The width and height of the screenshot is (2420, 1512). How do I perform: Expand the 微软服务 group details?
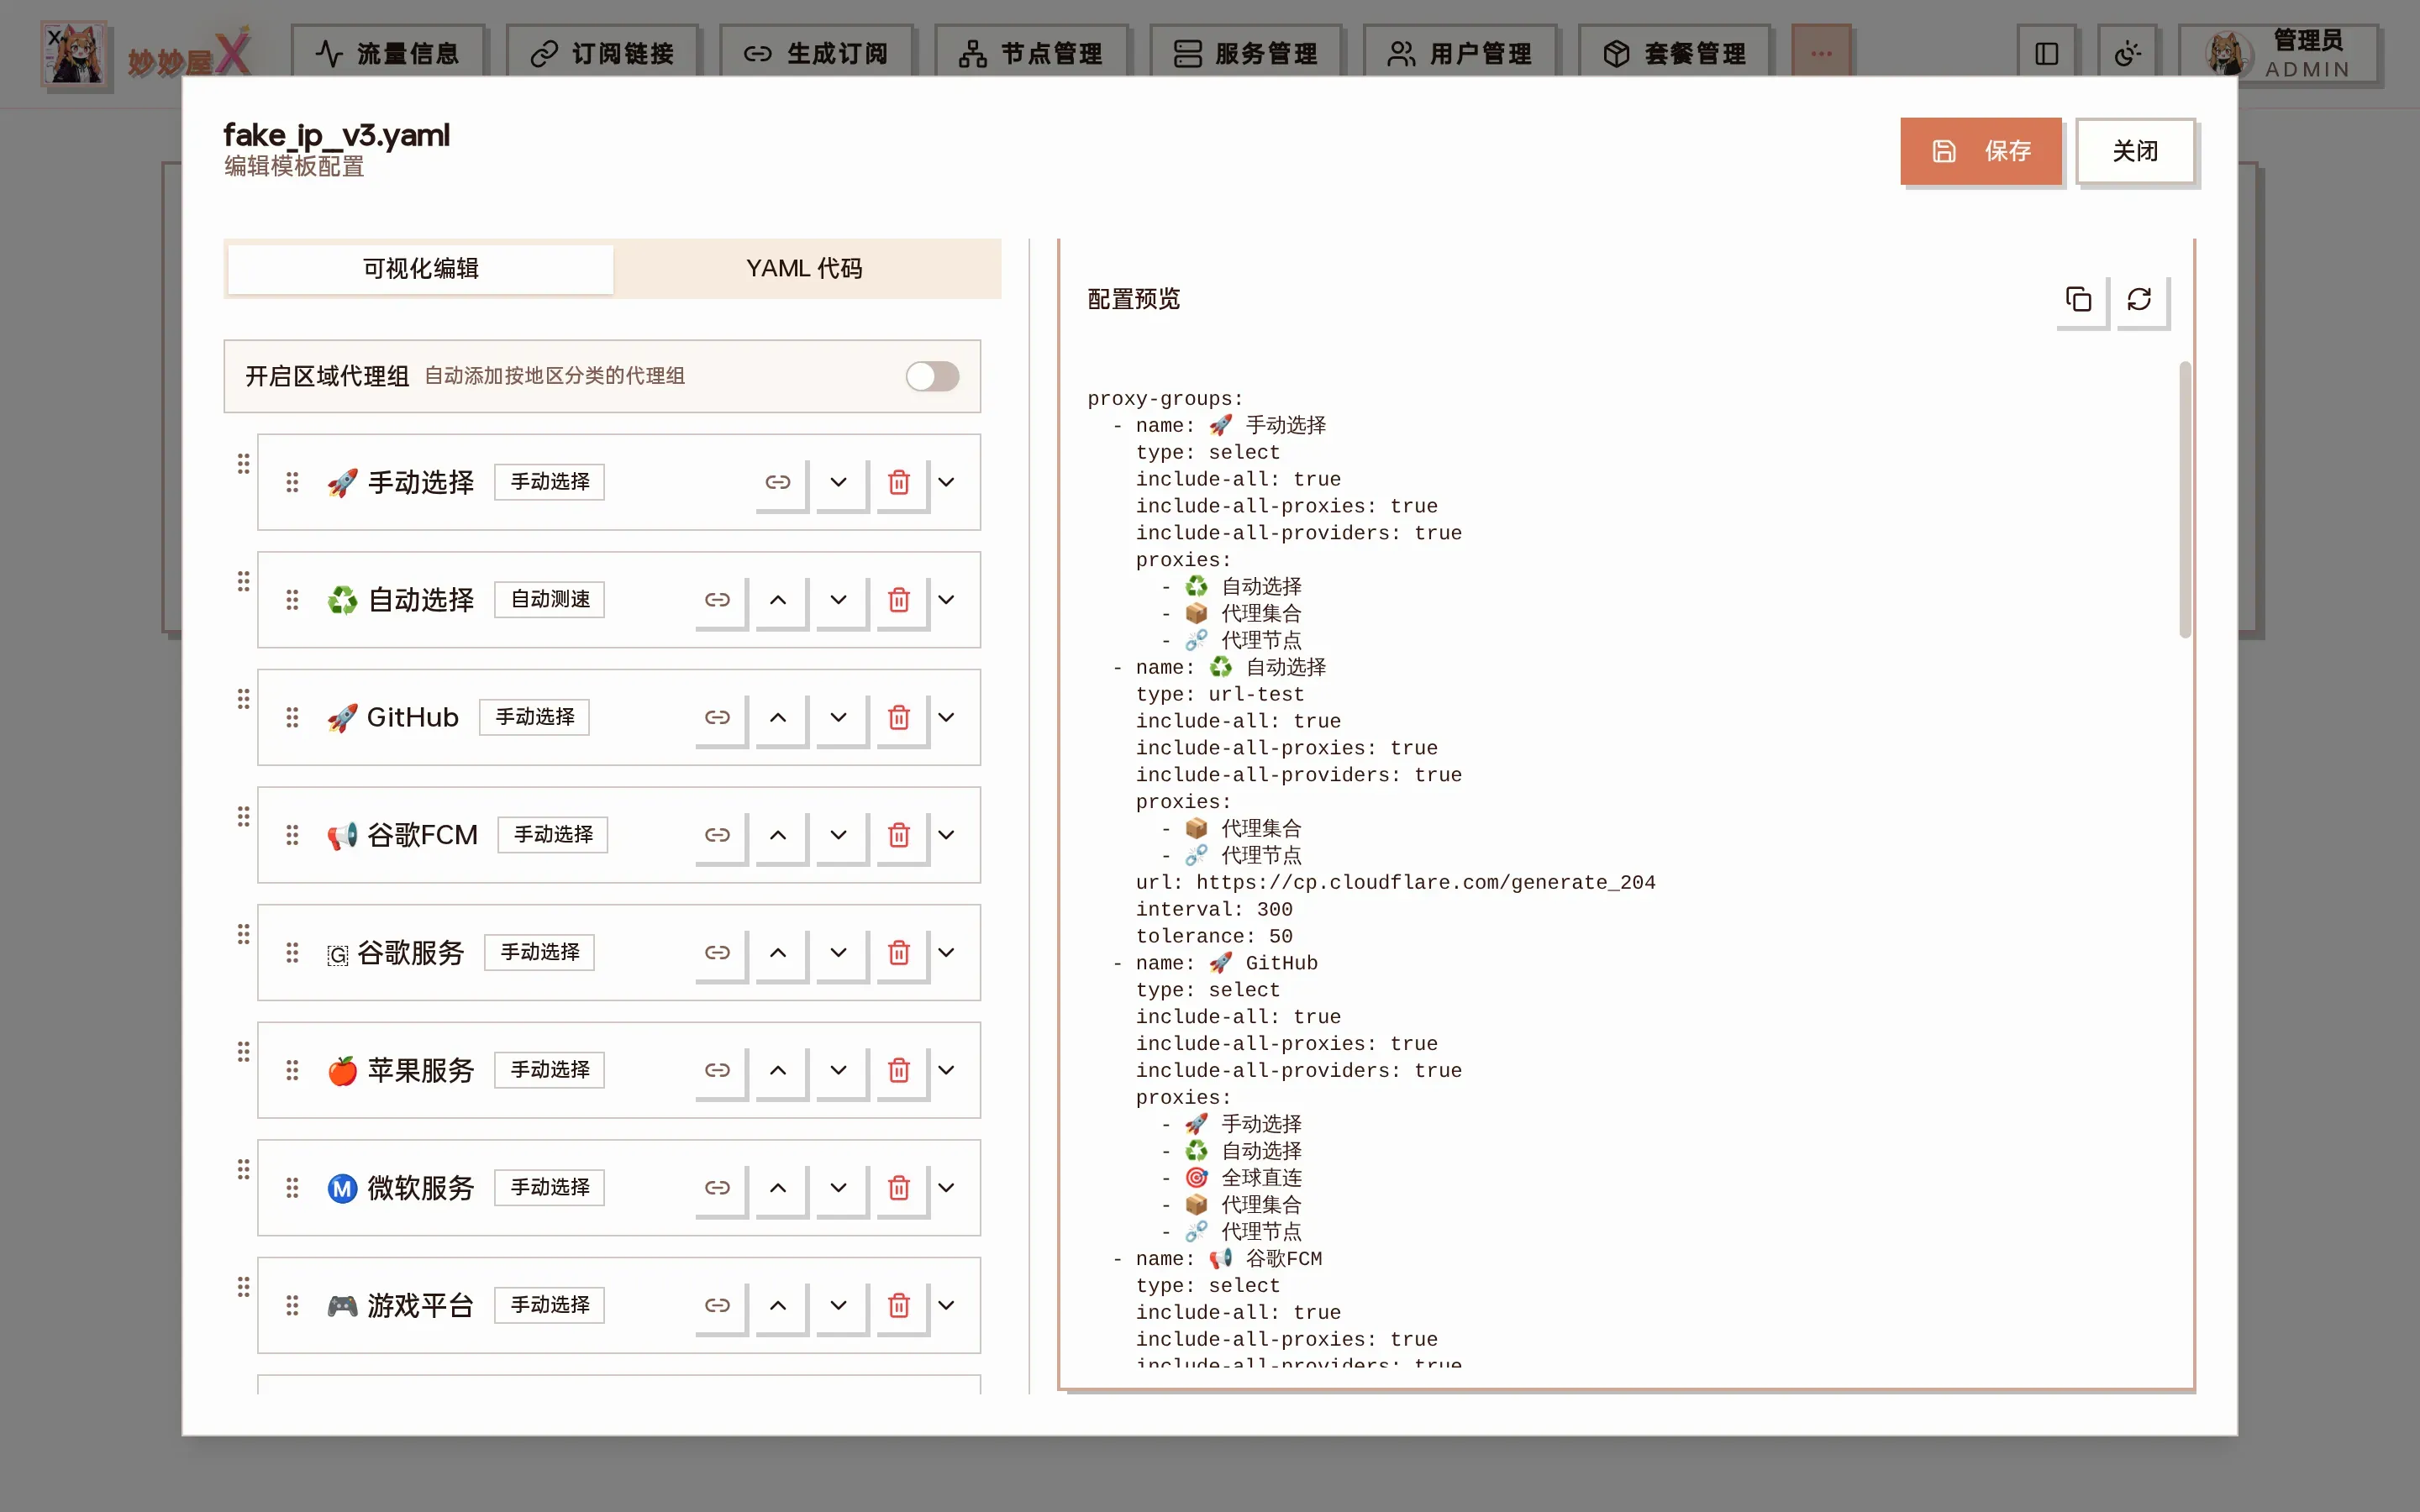click(946, 1188)
